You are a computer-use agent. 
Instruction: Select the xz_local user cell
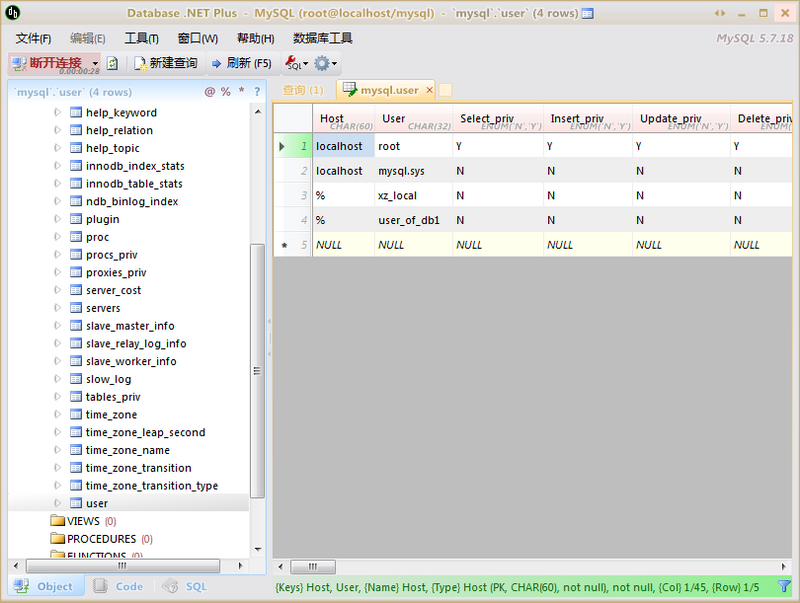tap(413, 195)
